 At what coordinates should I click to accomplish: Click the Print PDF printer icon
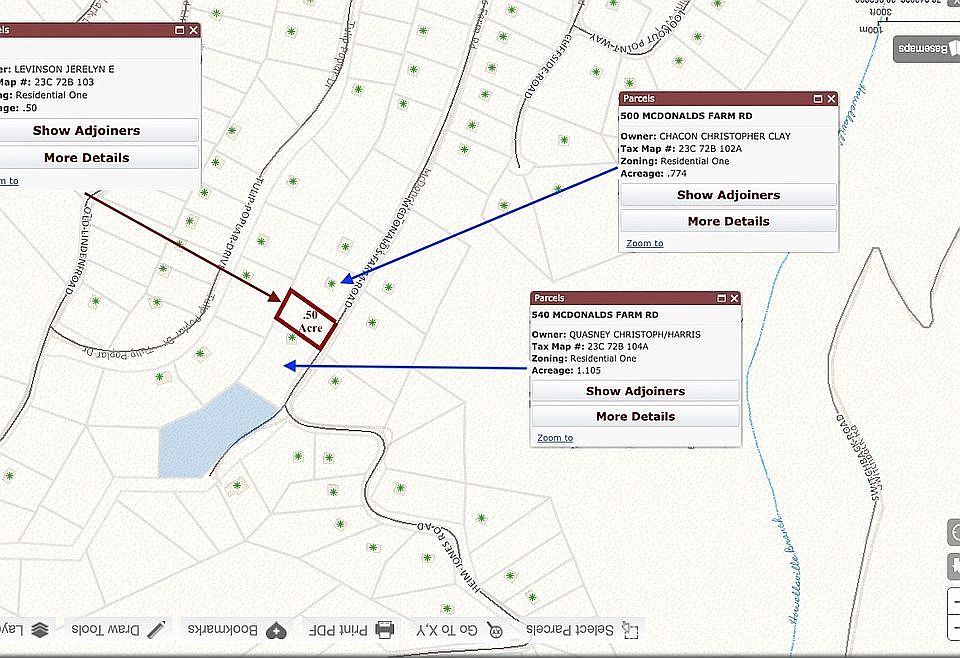point(385,631)
